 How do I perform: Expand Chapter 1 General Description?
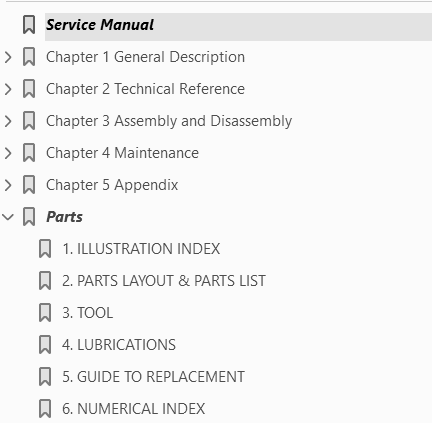[x=8, y=57]
